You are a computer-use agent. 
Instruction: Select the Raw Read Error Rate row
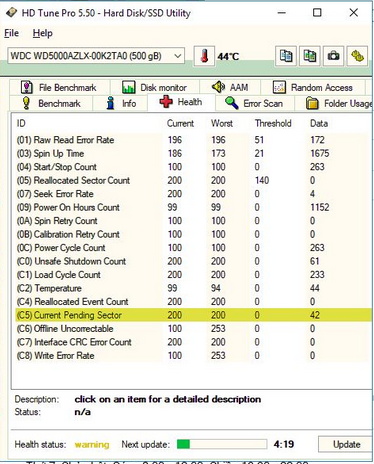[193, 140]
